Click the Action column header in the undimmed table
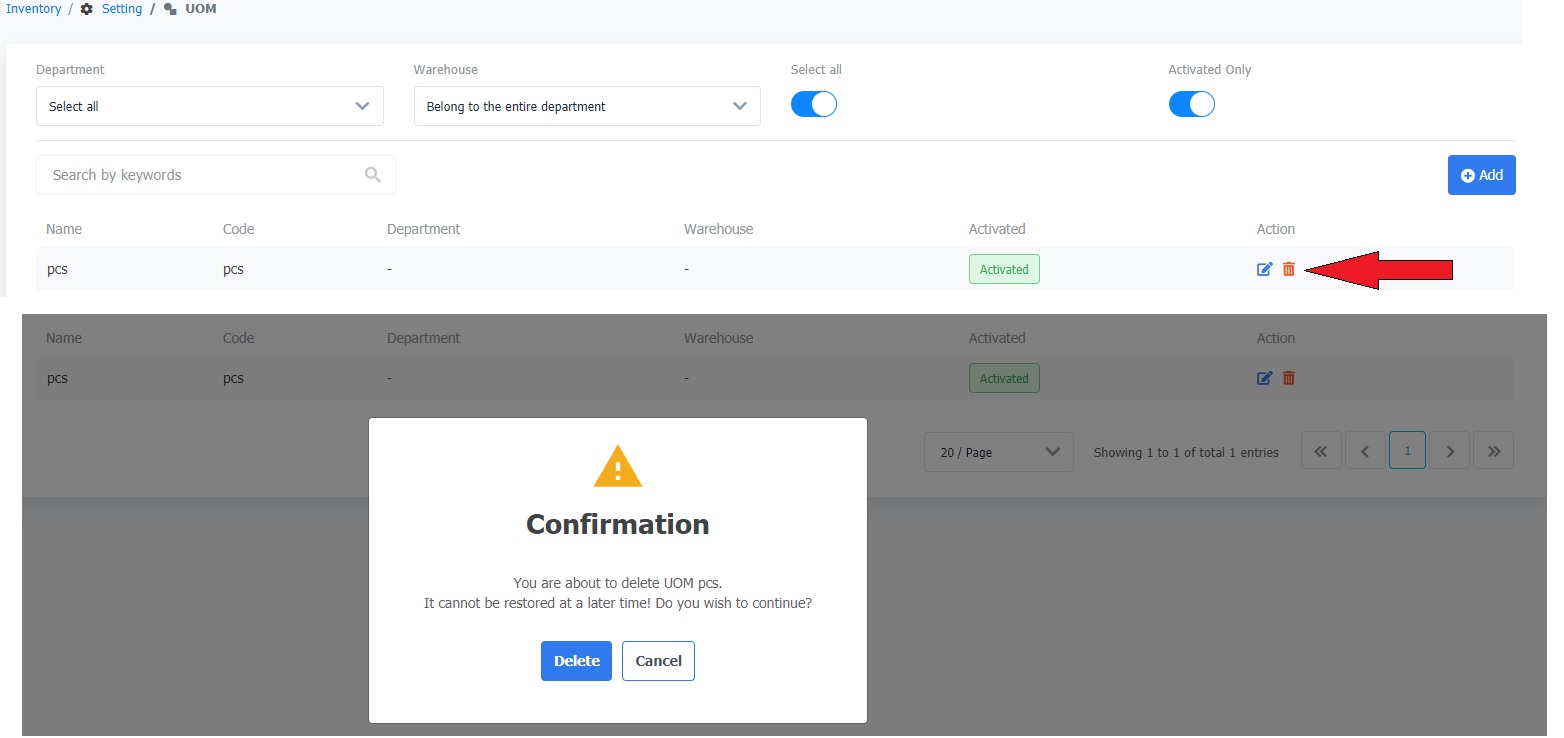The image size is (1564, 738). (x=1276, y=229)
